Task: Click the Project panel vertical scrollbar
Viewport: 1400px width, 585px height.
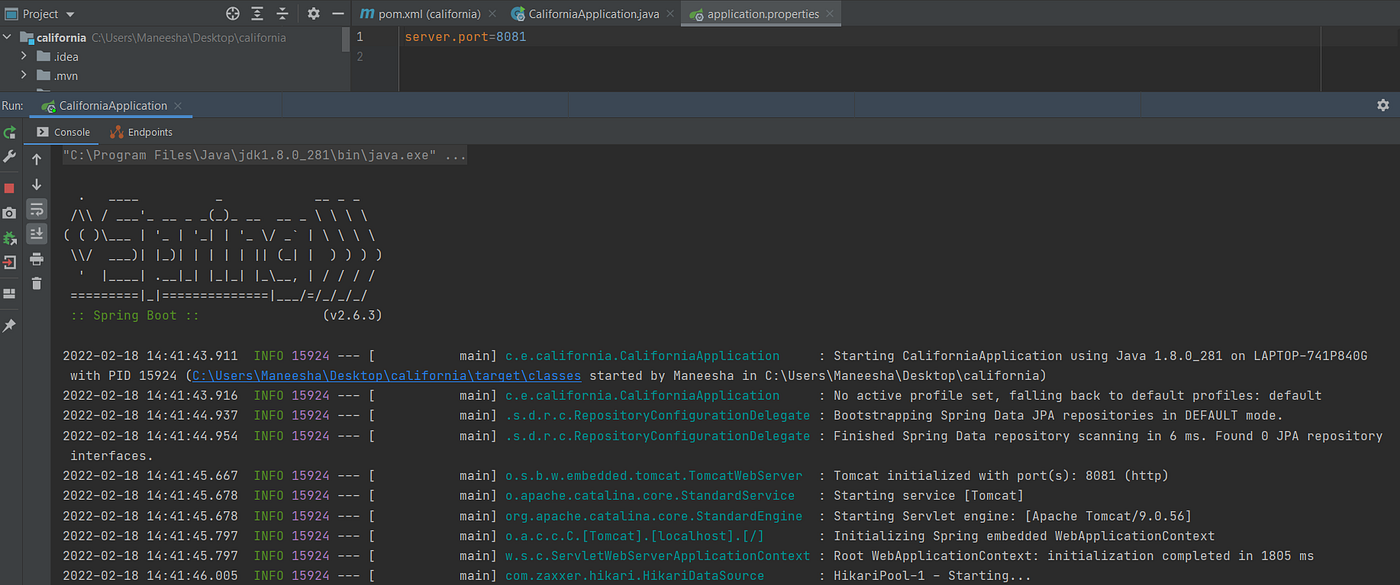Action: coord(346,41)
